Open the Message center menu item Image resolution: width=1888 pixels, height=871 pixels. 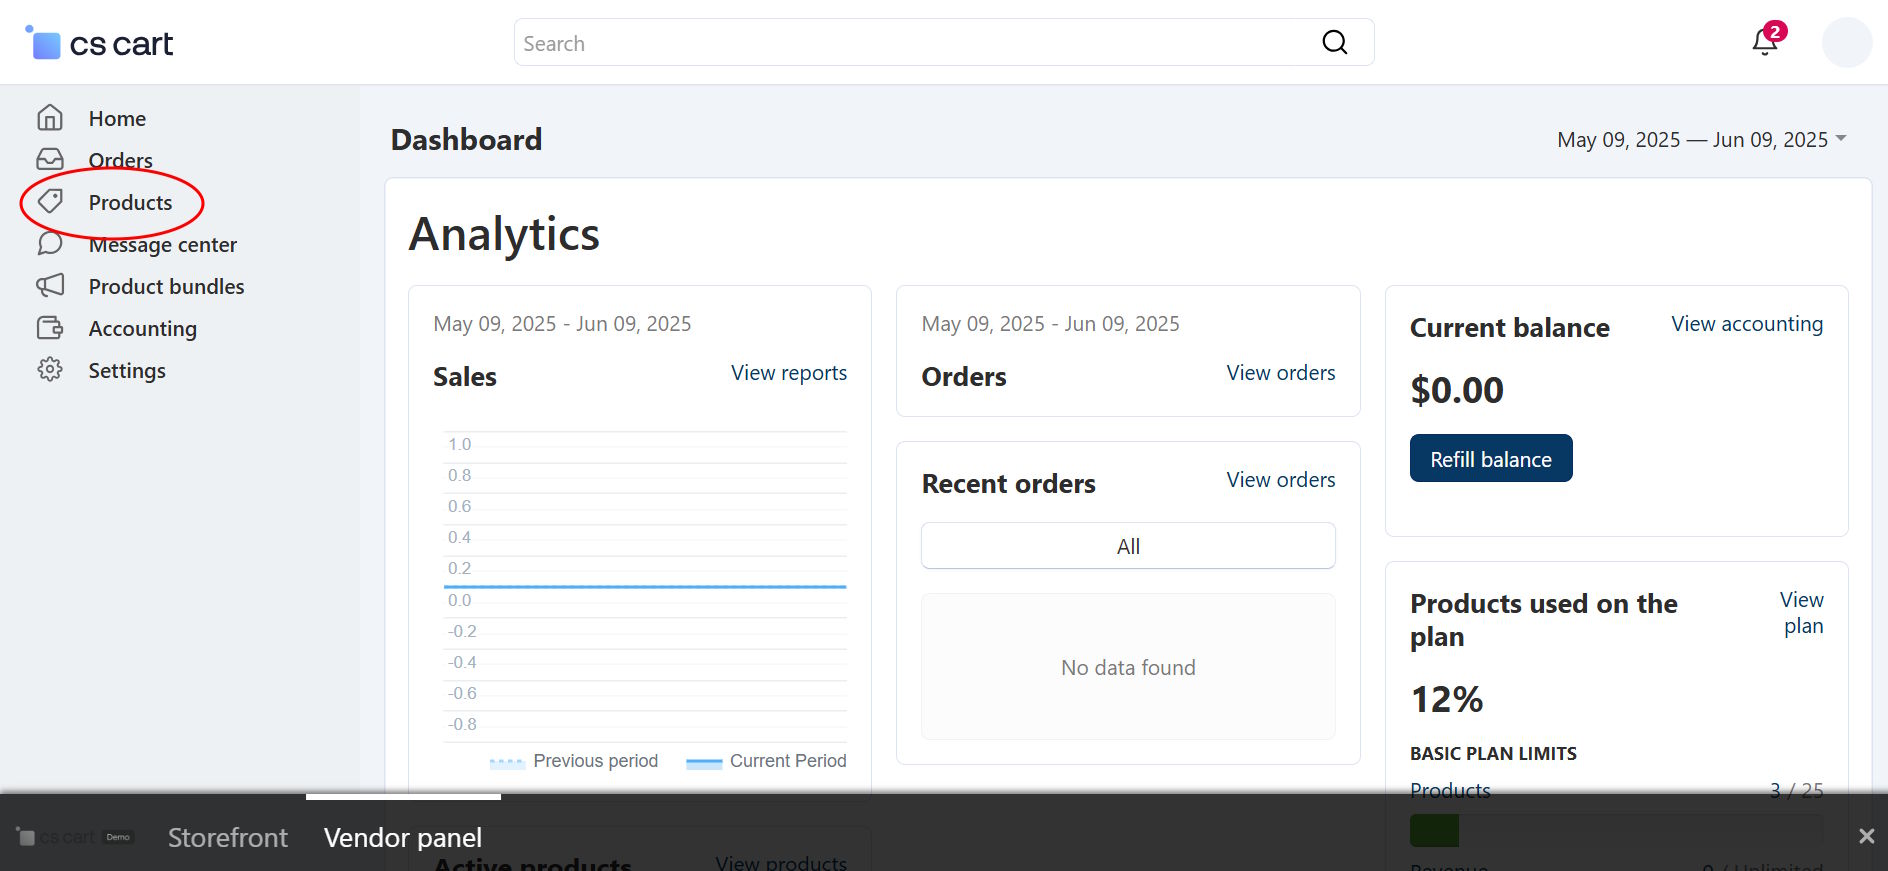pos(162,244)
